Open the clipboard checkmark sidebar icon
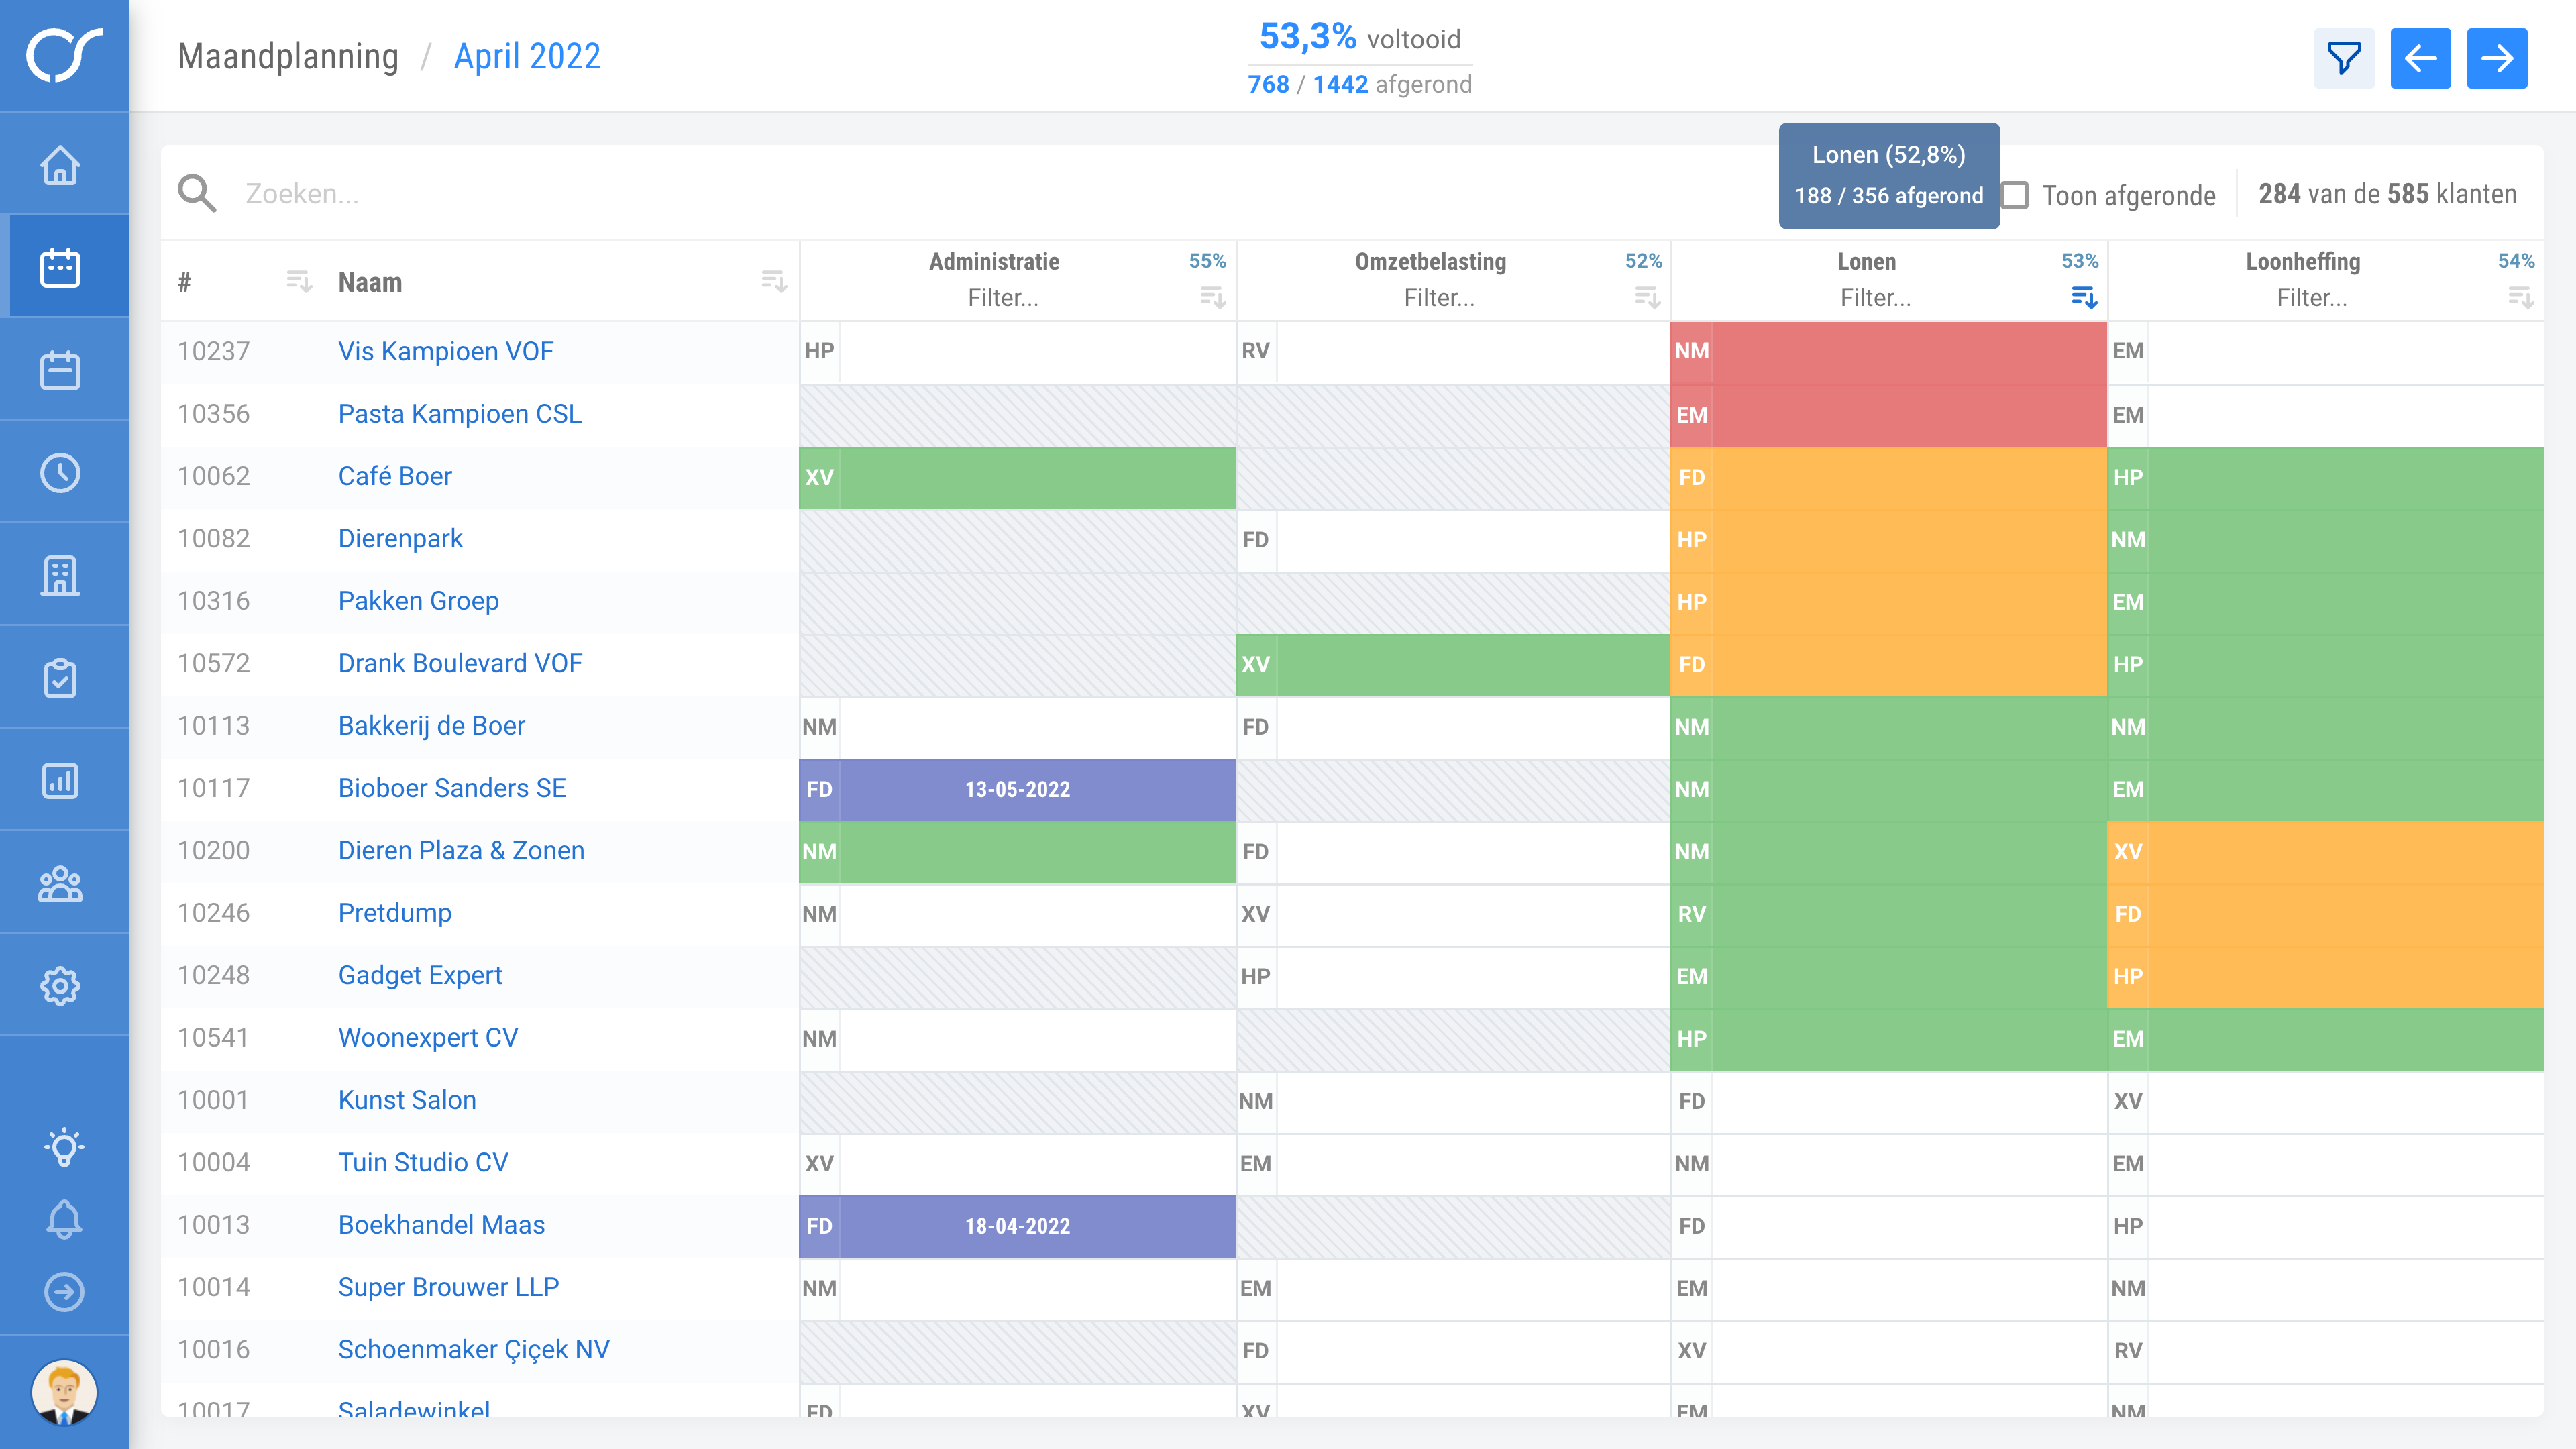Viewport: 2576px width, 1449px height. click(60, 678)
